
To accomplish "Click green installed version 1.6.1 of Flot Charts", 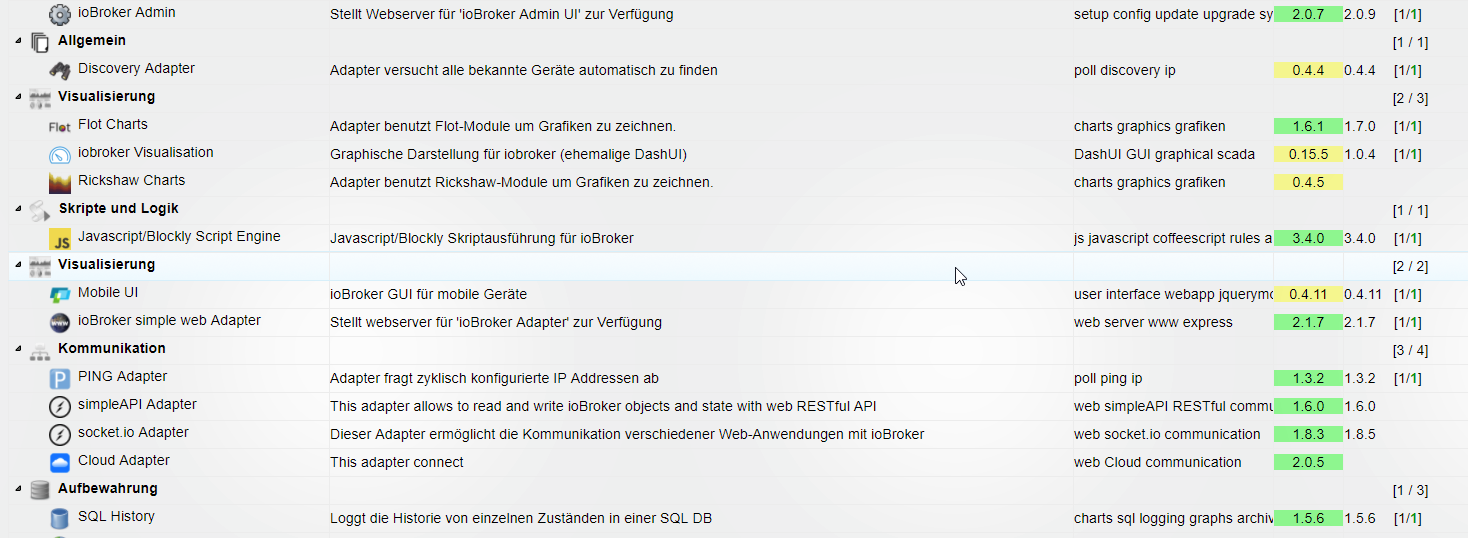I will click(x=1308, y=126).
